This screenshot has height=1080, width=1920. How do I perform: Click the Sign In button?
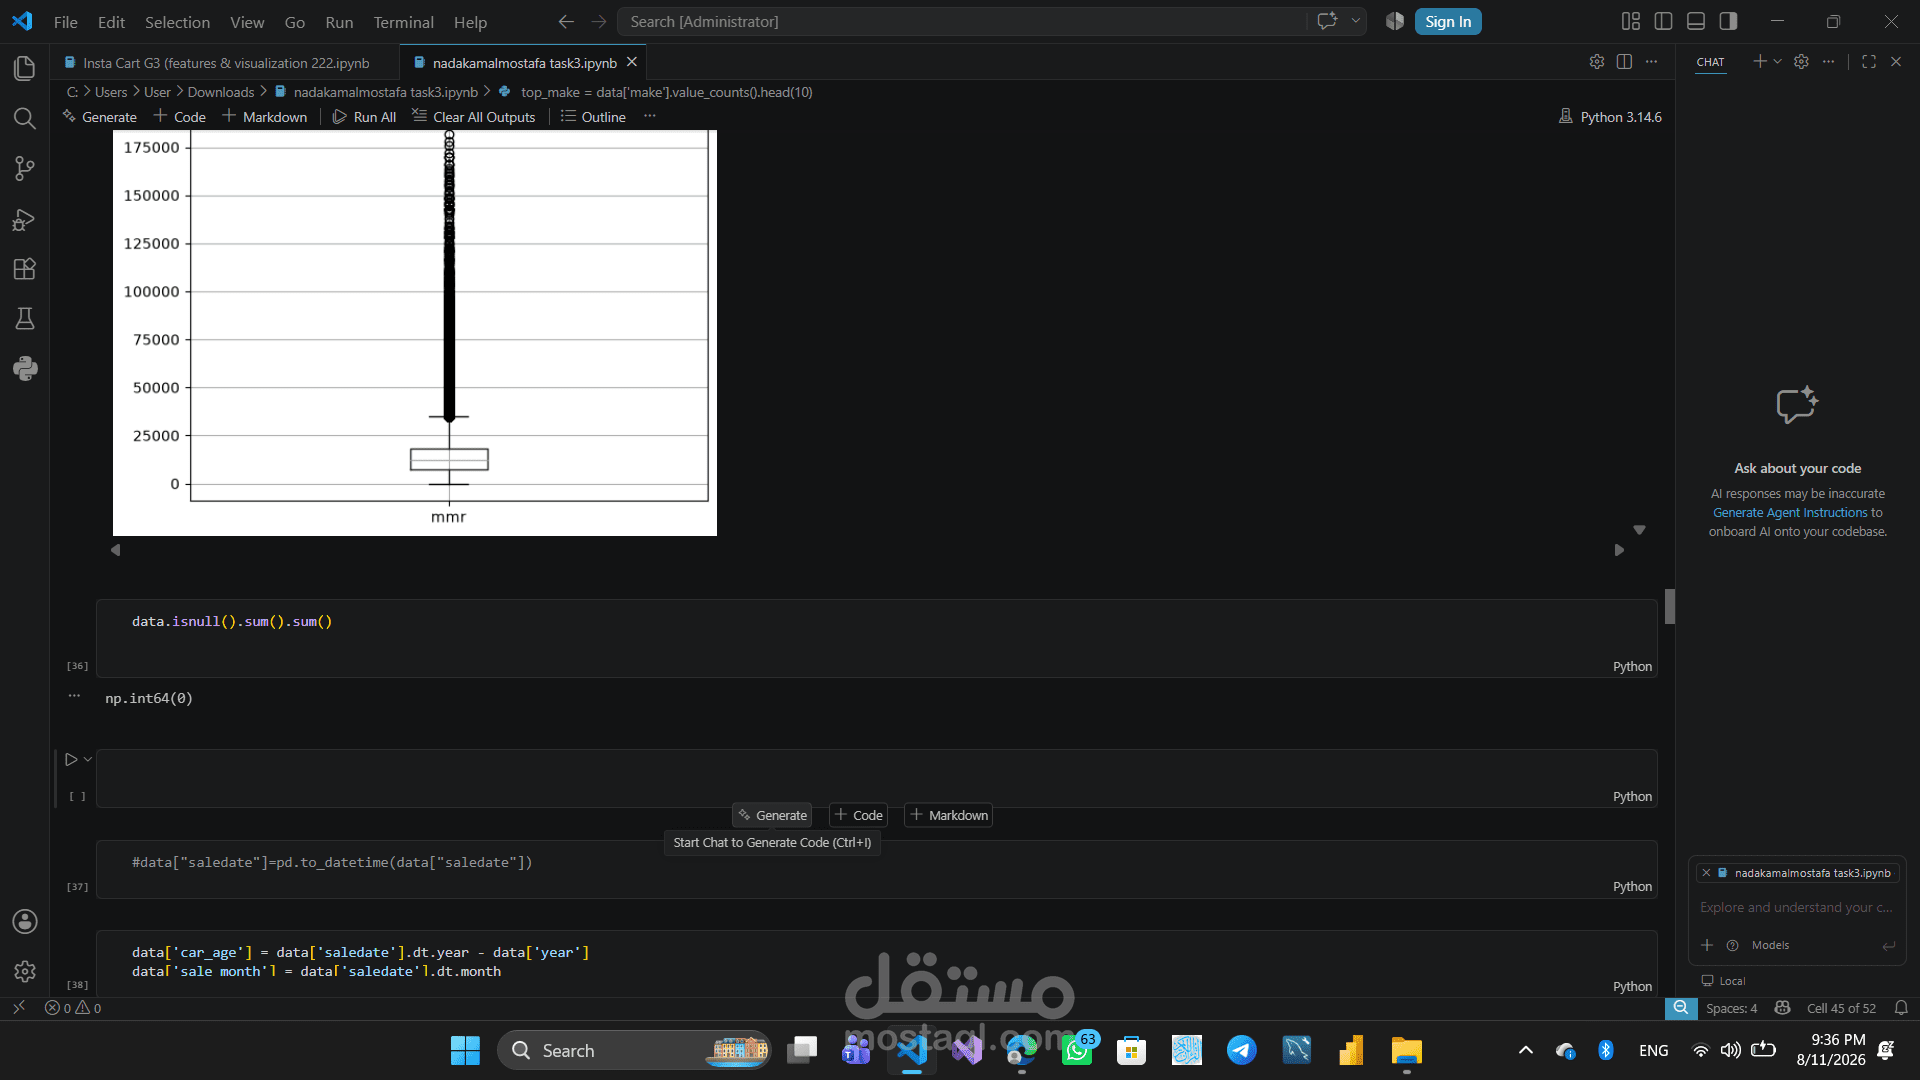(x=1448, y=21)
